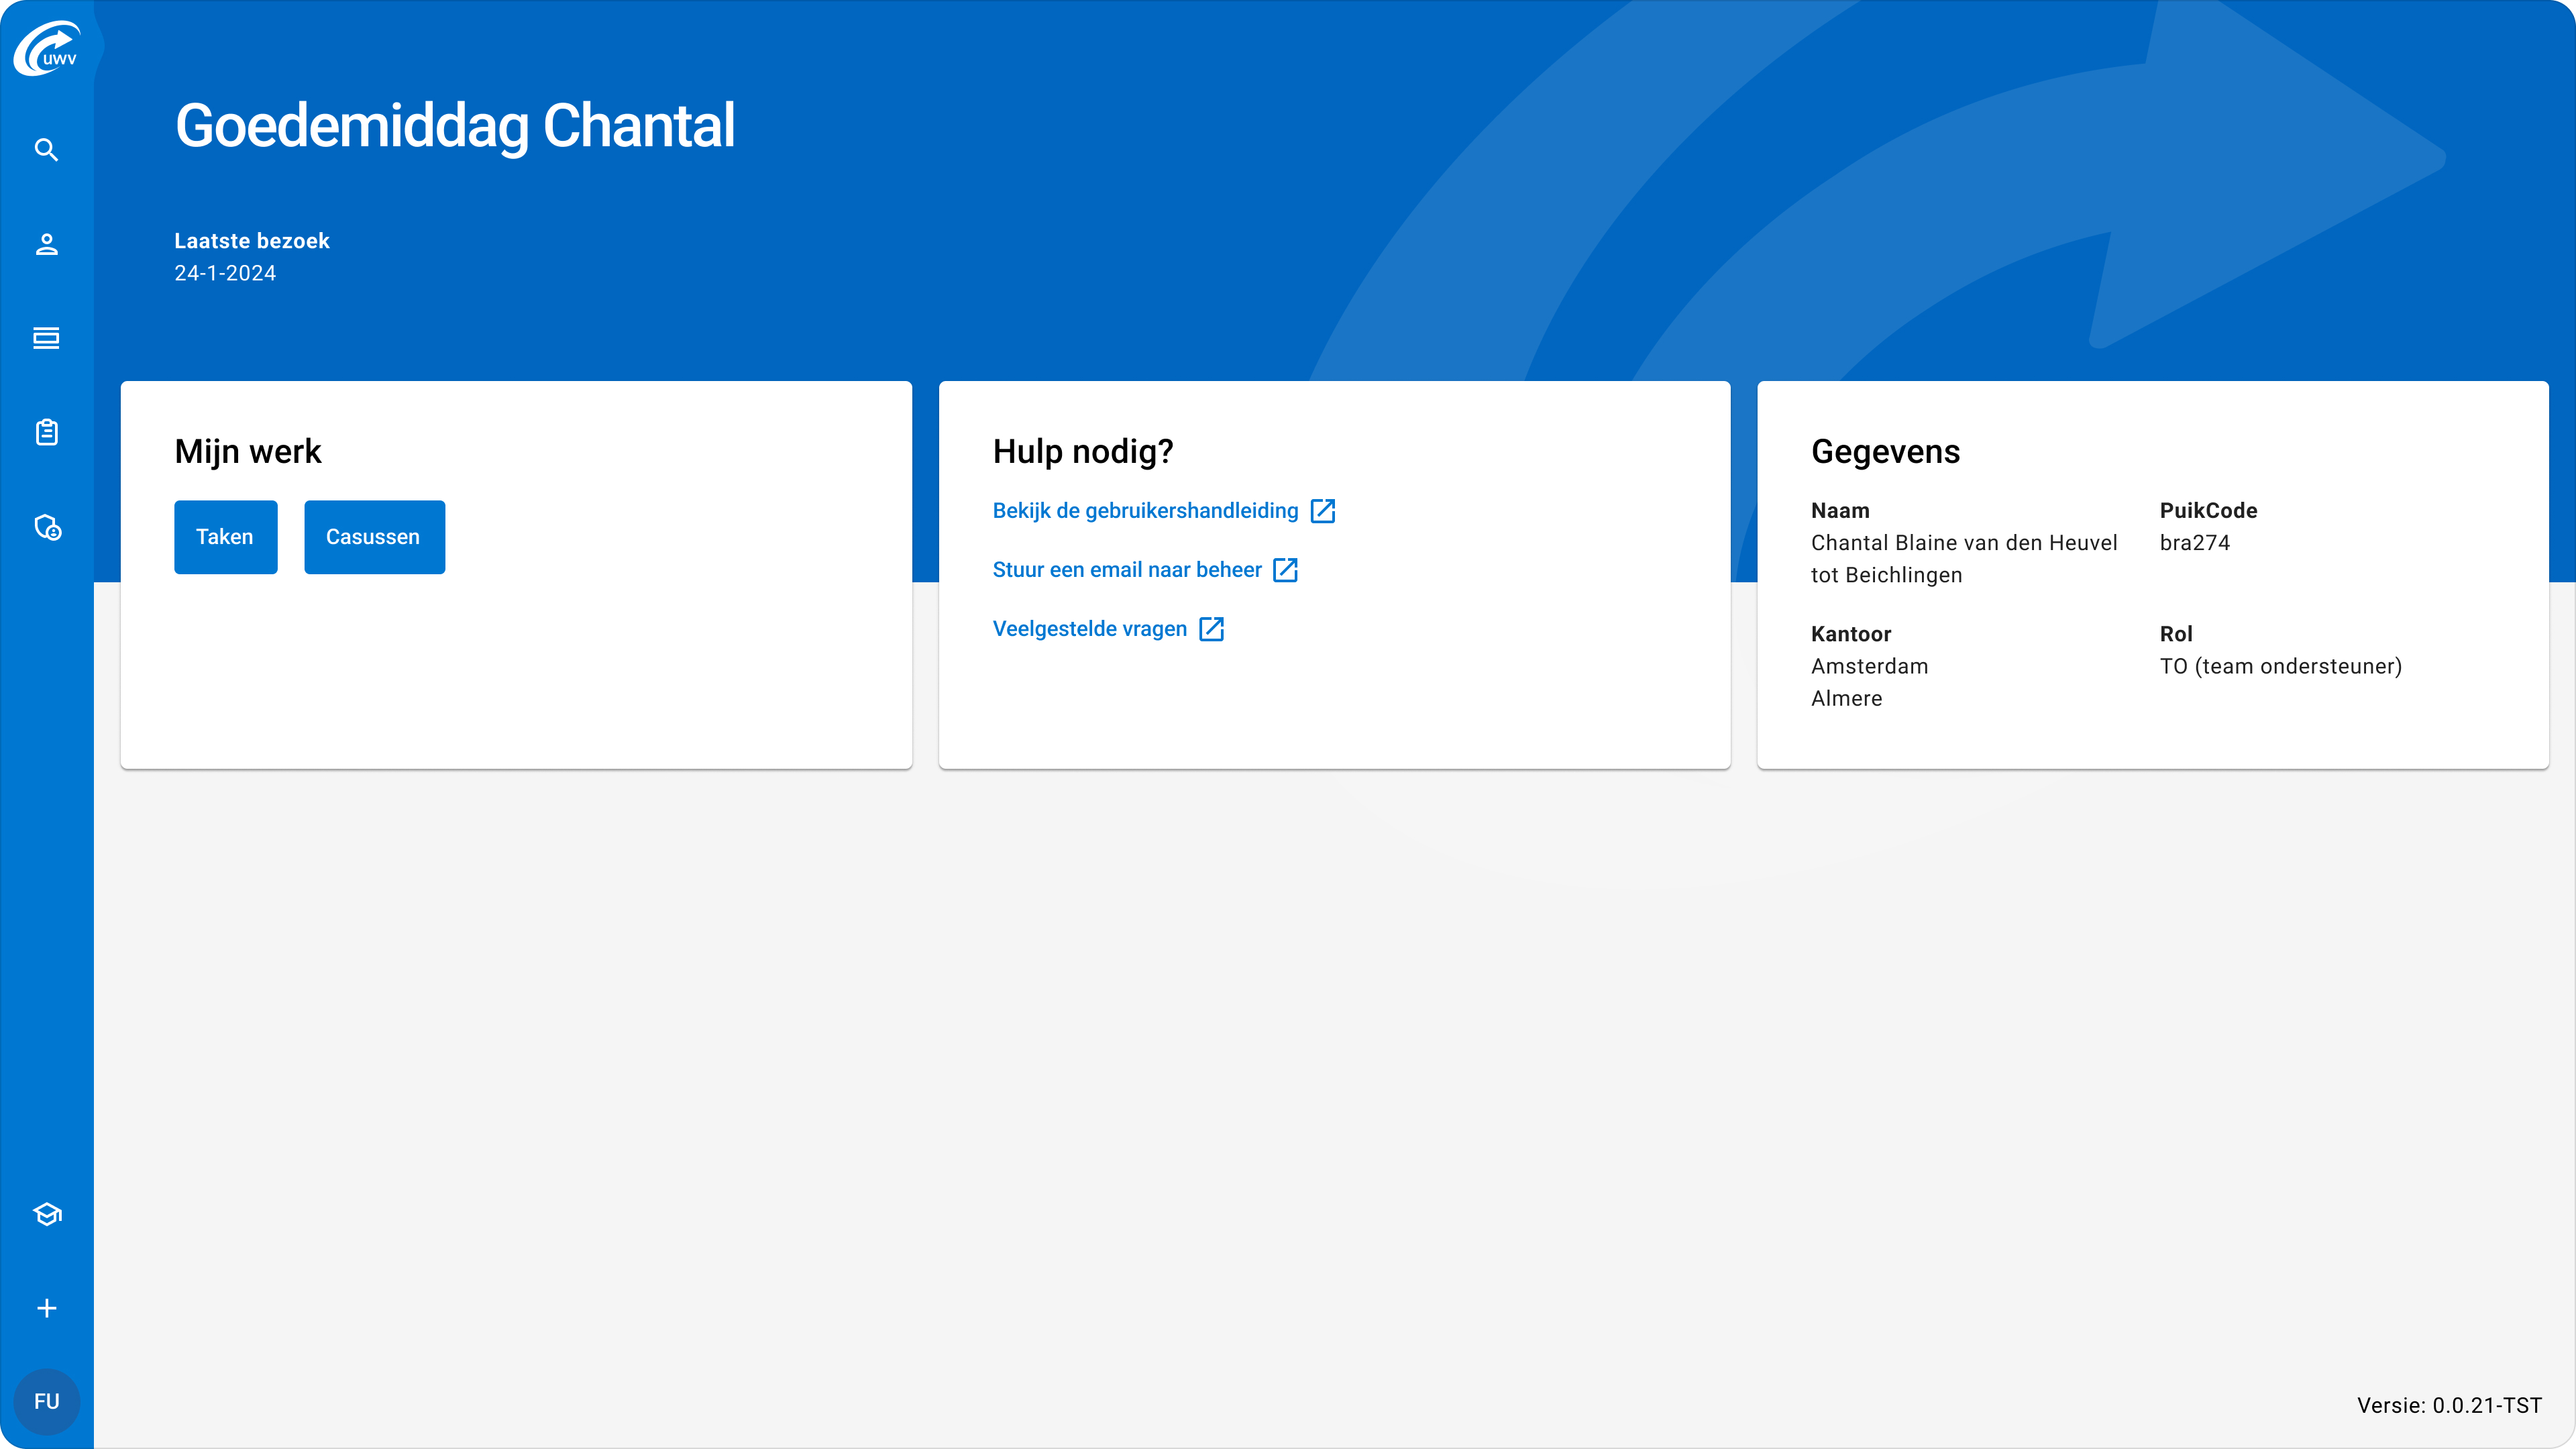Click external icon beside gebruikershandleiding
The image size is (2576, 1449).
(1322, 511)
